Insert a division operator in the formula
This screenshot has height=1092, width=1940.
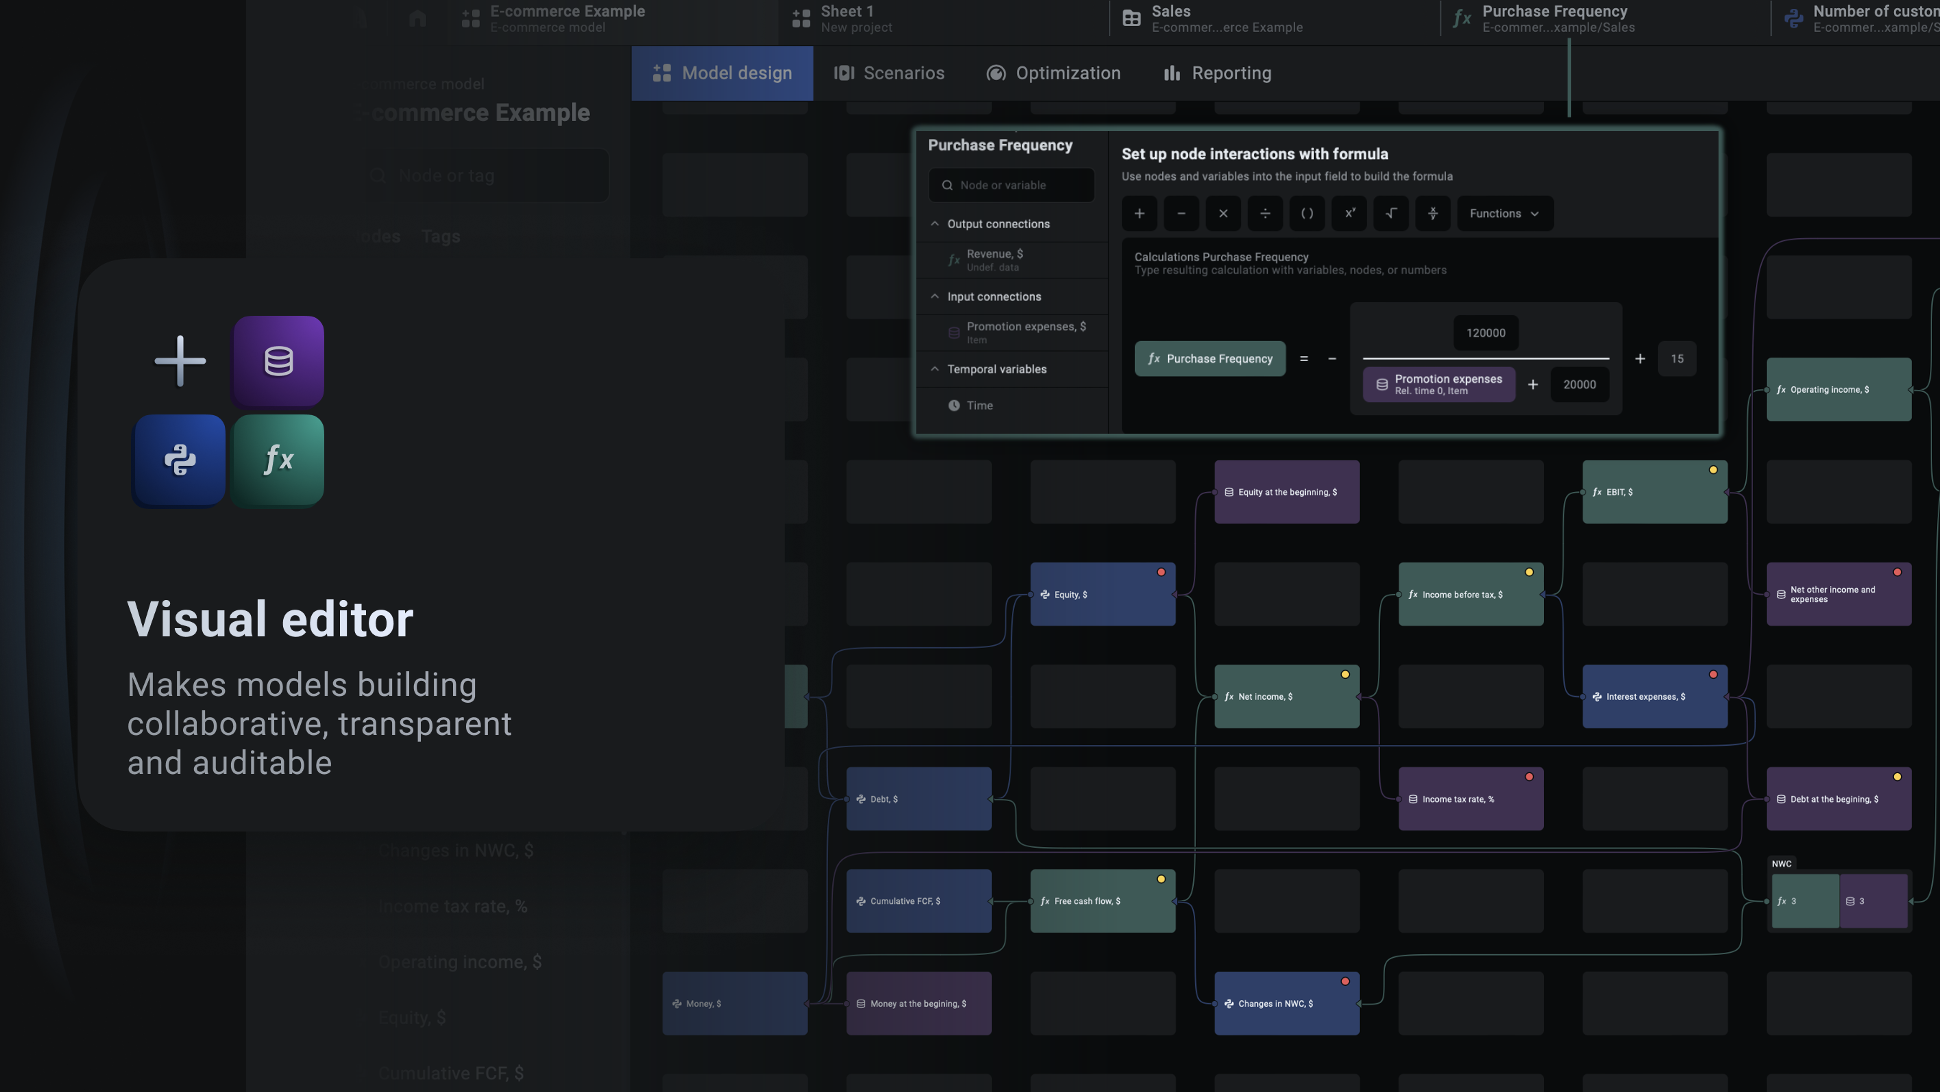tap(1265, 214)
